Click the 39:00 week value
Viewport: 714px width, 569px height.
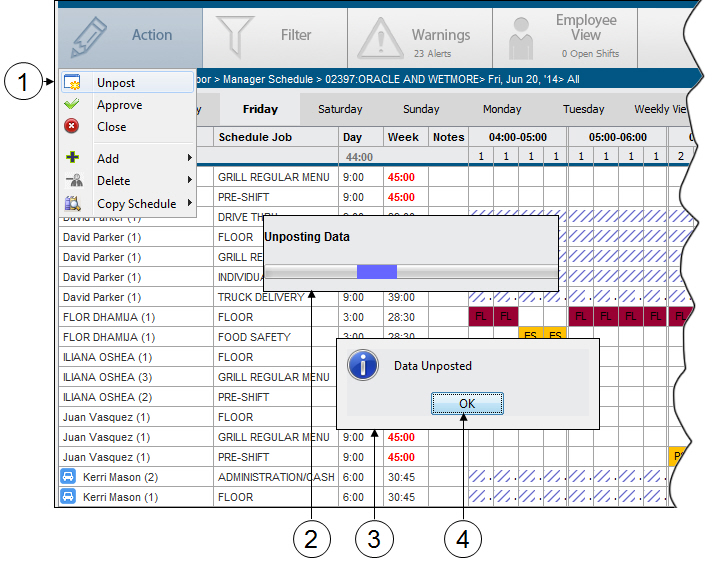pyautogui.click(x=401, y=297)
